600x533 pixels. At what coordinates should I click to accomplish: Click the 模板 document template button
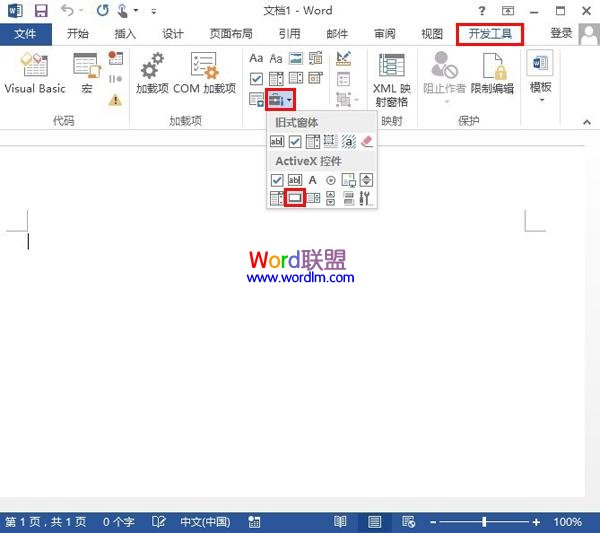[540, 77]
